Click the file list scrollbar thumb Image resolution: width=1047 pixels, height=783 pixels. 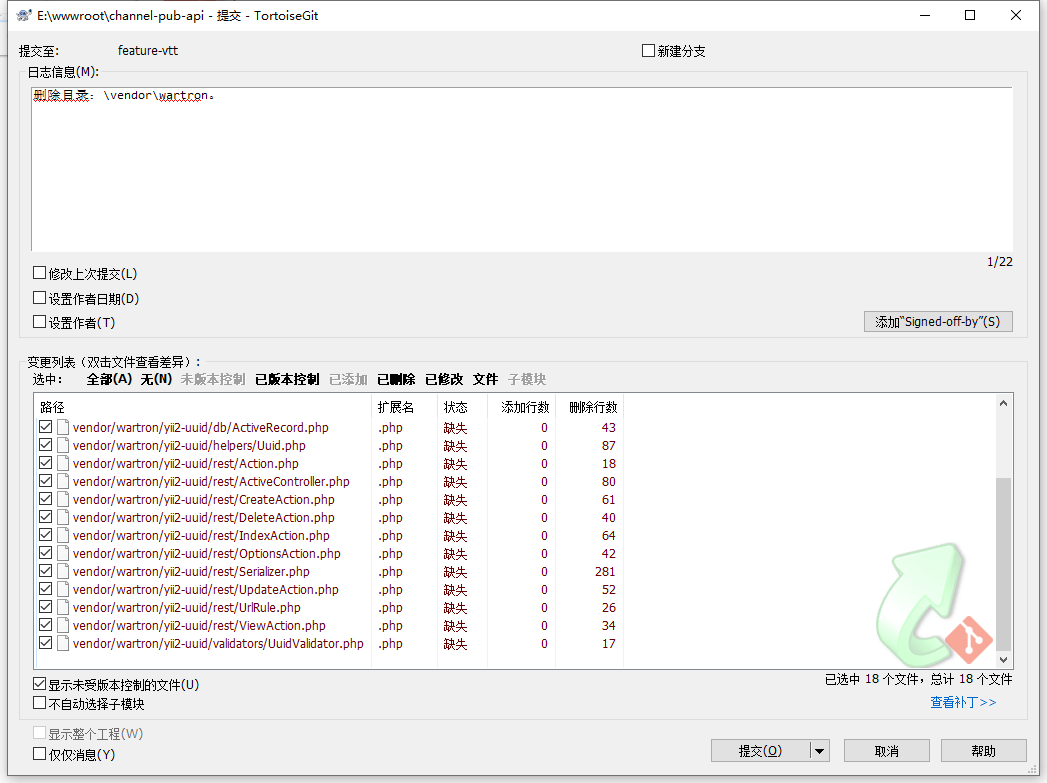[x=1003, y=564]
